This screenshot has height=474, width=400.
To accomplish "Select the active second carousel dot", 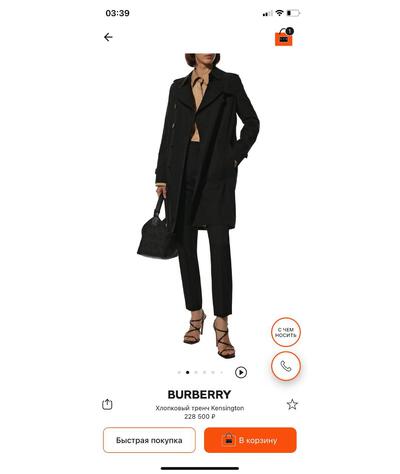I will click(x=187, y=372).
